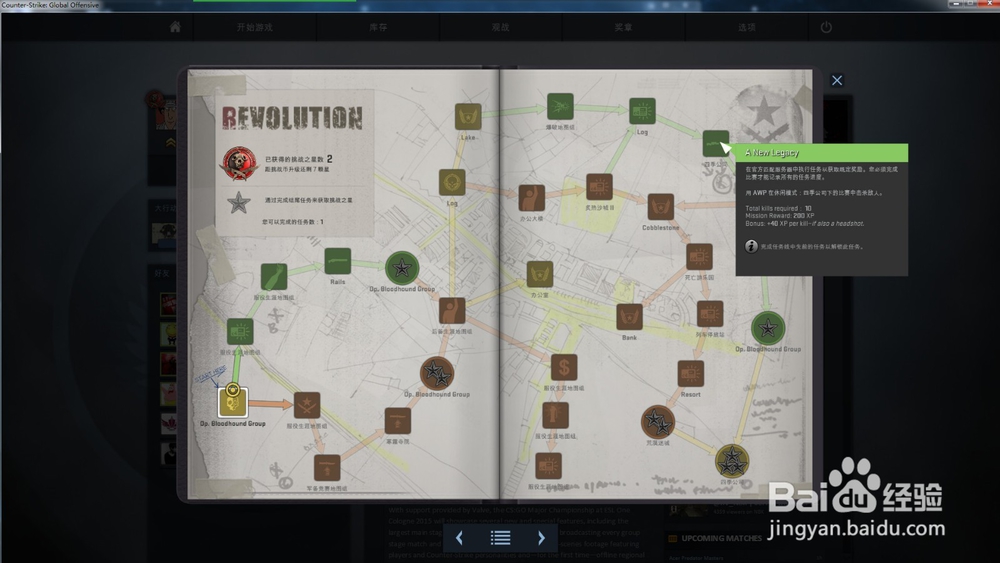1000x563 pixels.
Task: Turn to the next journal page
Action: click(541, 538)
